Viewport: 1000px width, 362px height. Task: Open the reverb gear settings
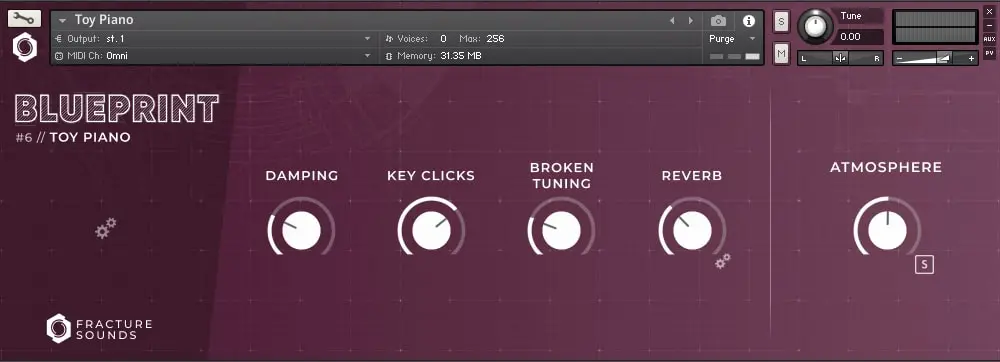[x=723, y=261]
